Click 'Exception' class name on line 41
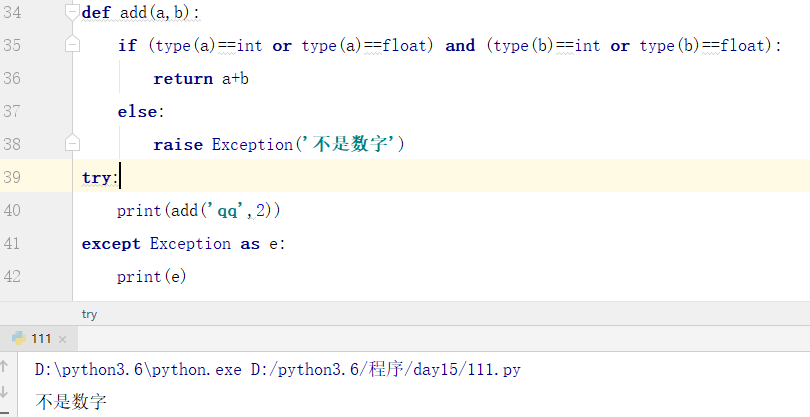This screenshot has height=417, width=810. pos(191,243)
